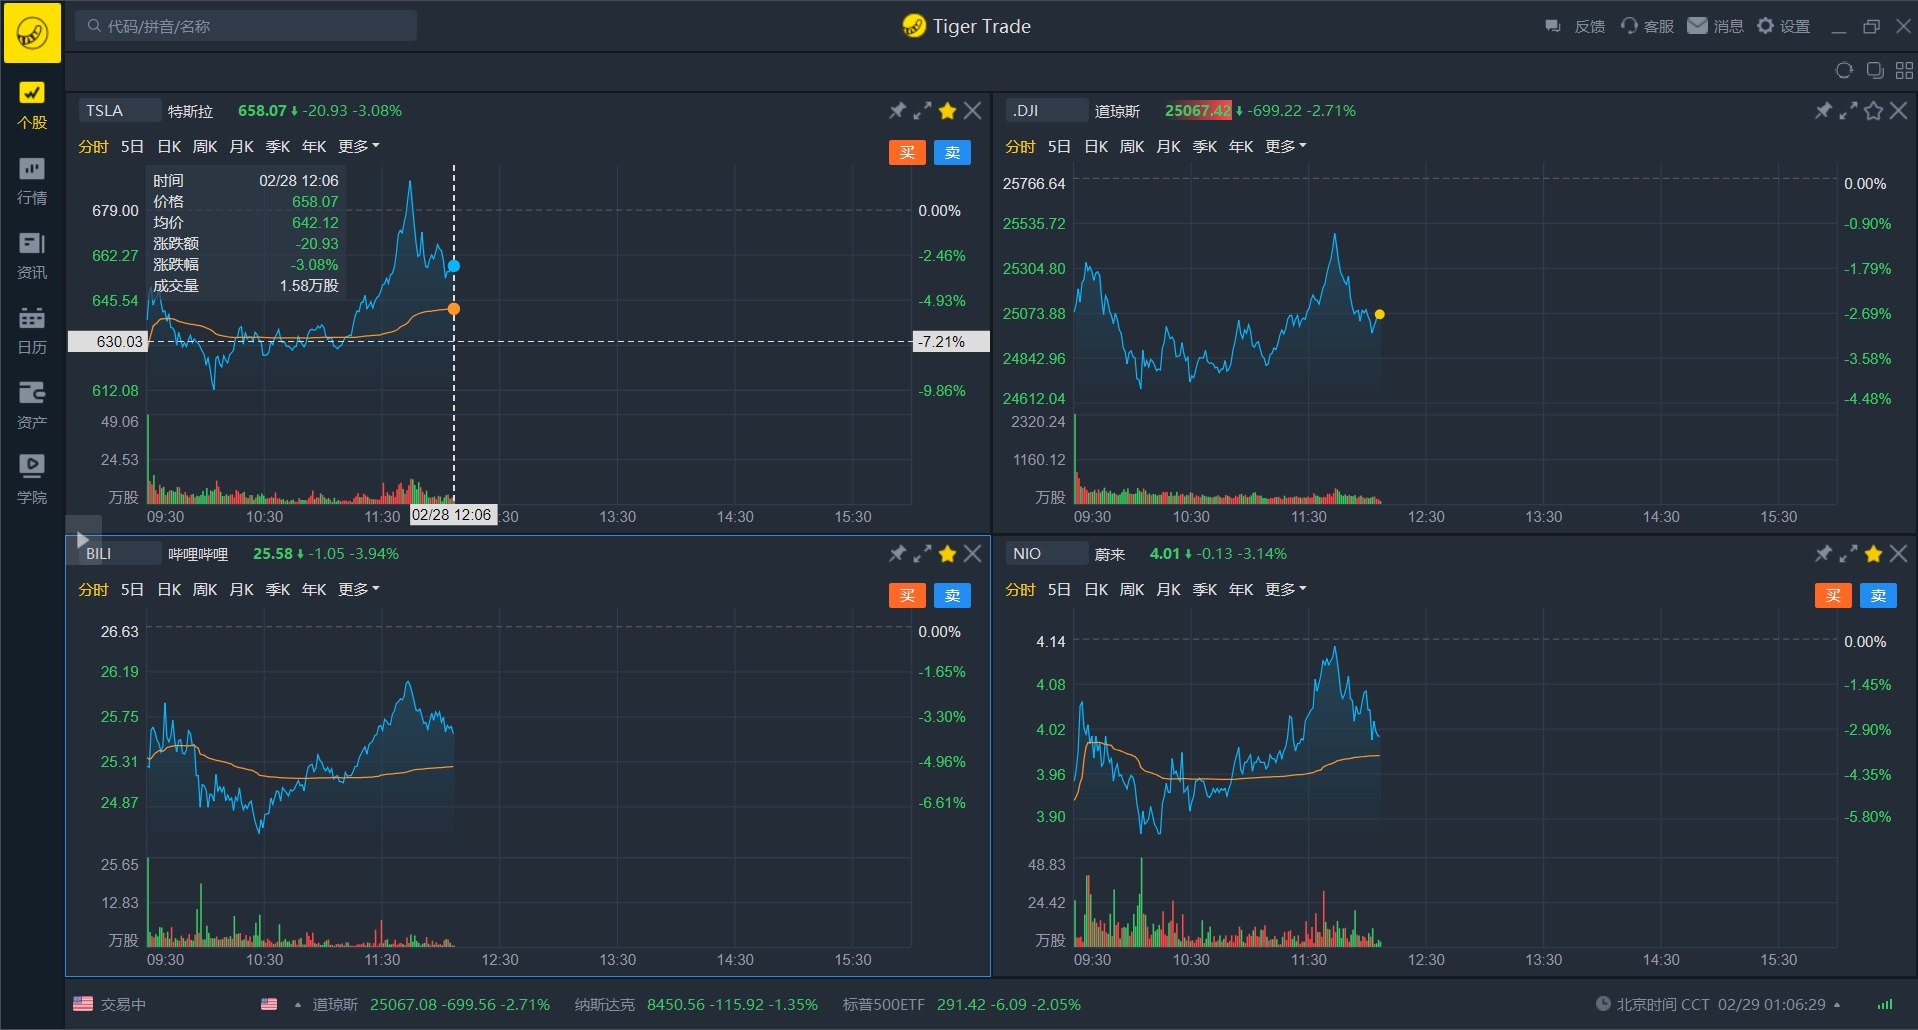Switch TSLA chart to 日K
This screenshot has height=1030, width=1918.
coord(169,146)
